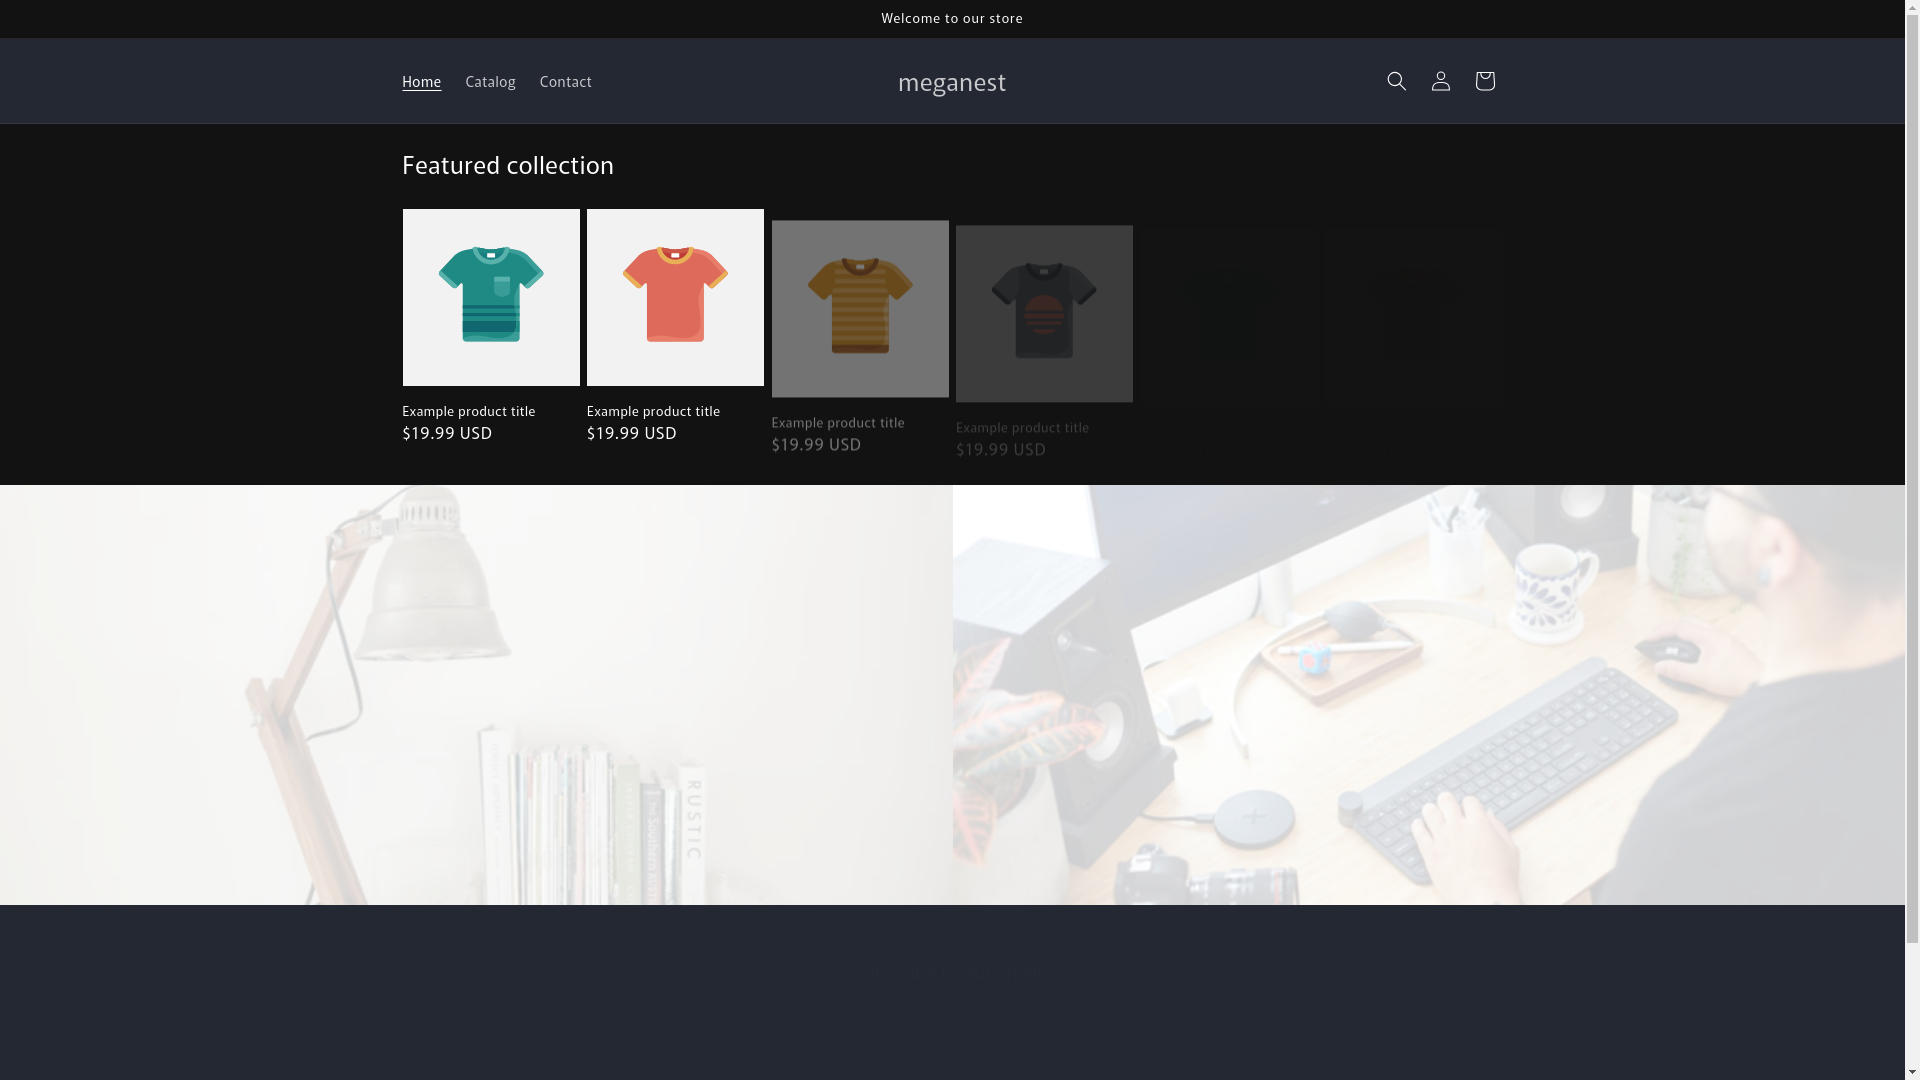This screenshot has height=1080, width=1920.
Task: Go to the Home menu item
Action: 421,82
